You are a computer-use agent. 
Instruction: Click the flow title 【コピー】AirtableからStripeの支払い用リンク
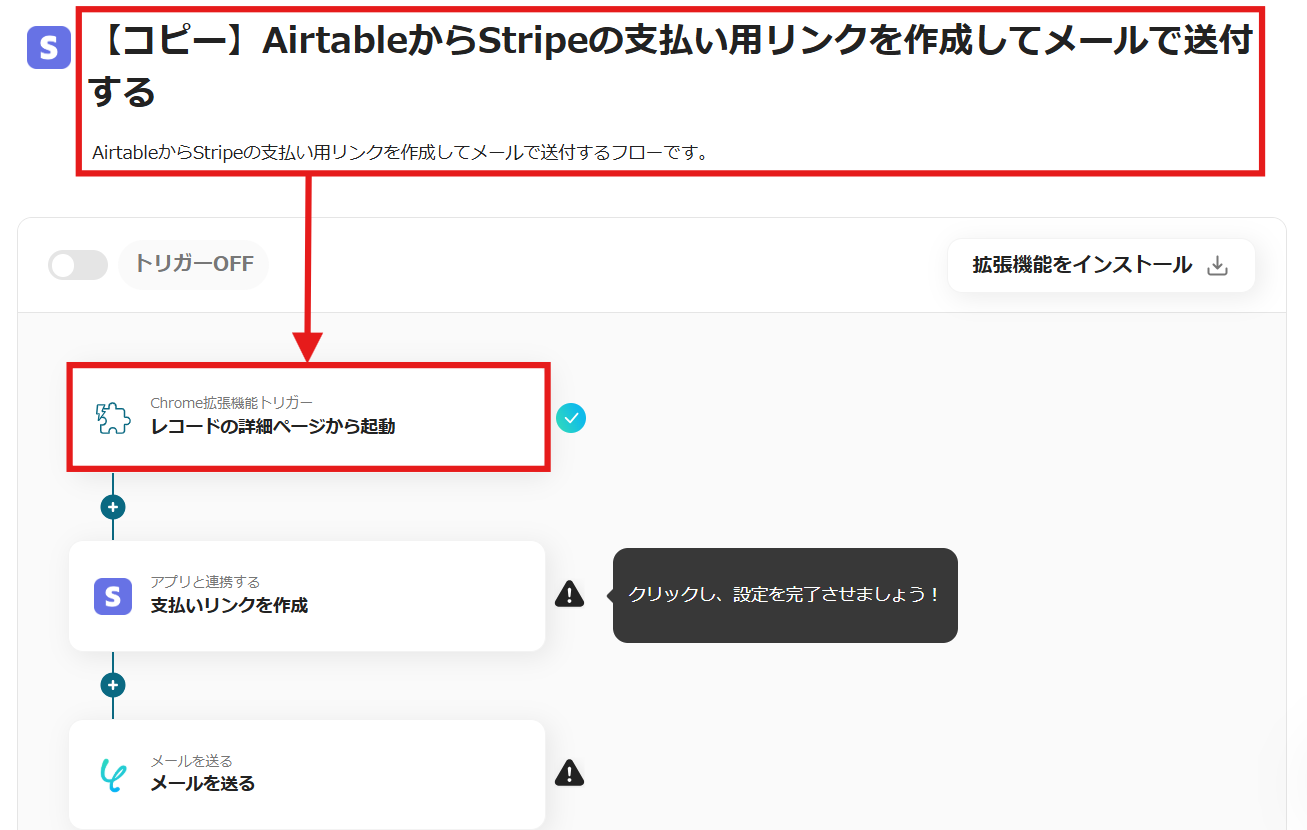pyautogui.click(x=670, y=66)
